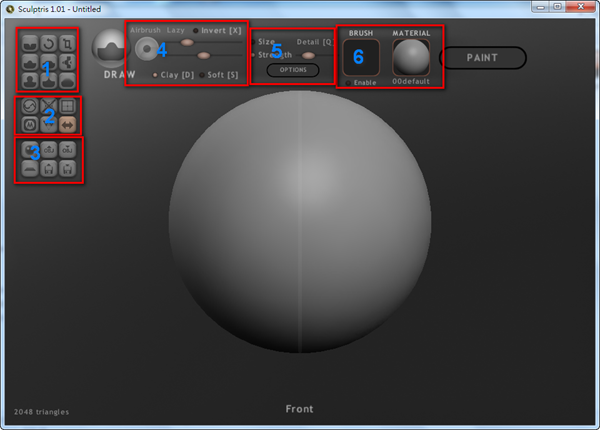Create a New Sphere from the file icons
This screenshot has width=600, height=430.
click(30, 150)
